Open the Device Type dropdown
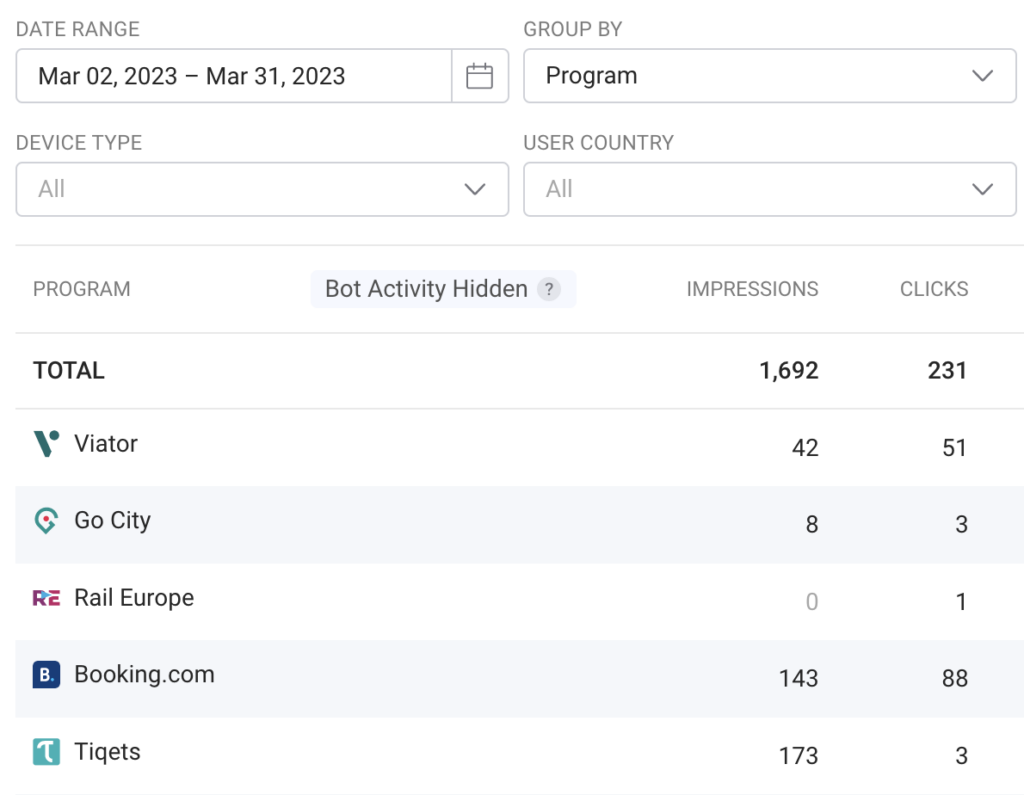This screenshot has width=1024, height=795. [262, 189]
